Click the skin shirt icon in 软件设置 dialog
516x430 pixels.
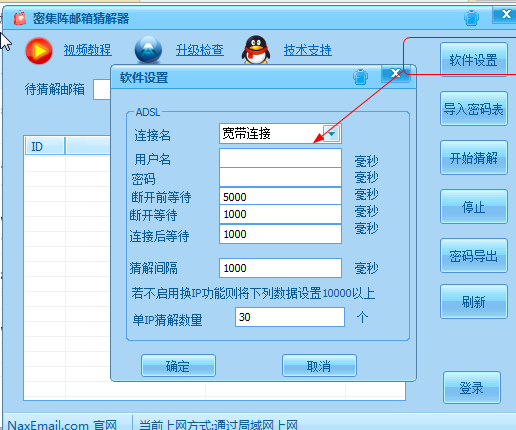[360, 77]
